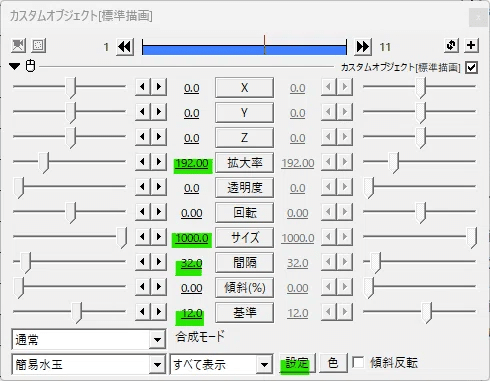Open the すべて表示 dropdown

click(221, 364)
